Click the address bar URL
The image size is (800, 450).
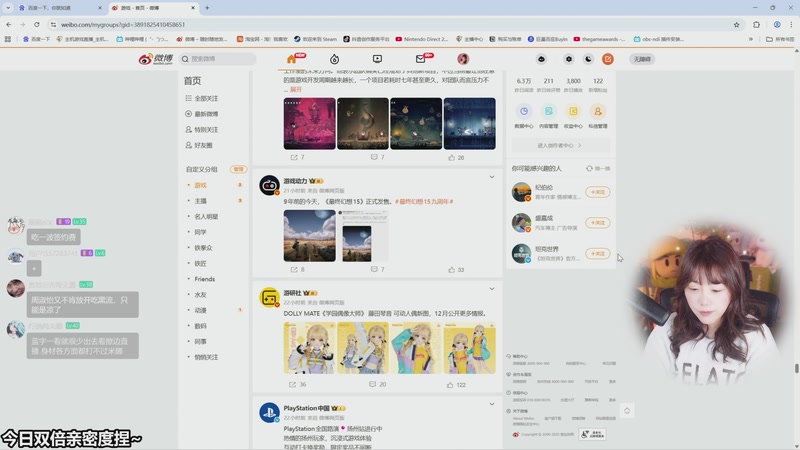123,24
